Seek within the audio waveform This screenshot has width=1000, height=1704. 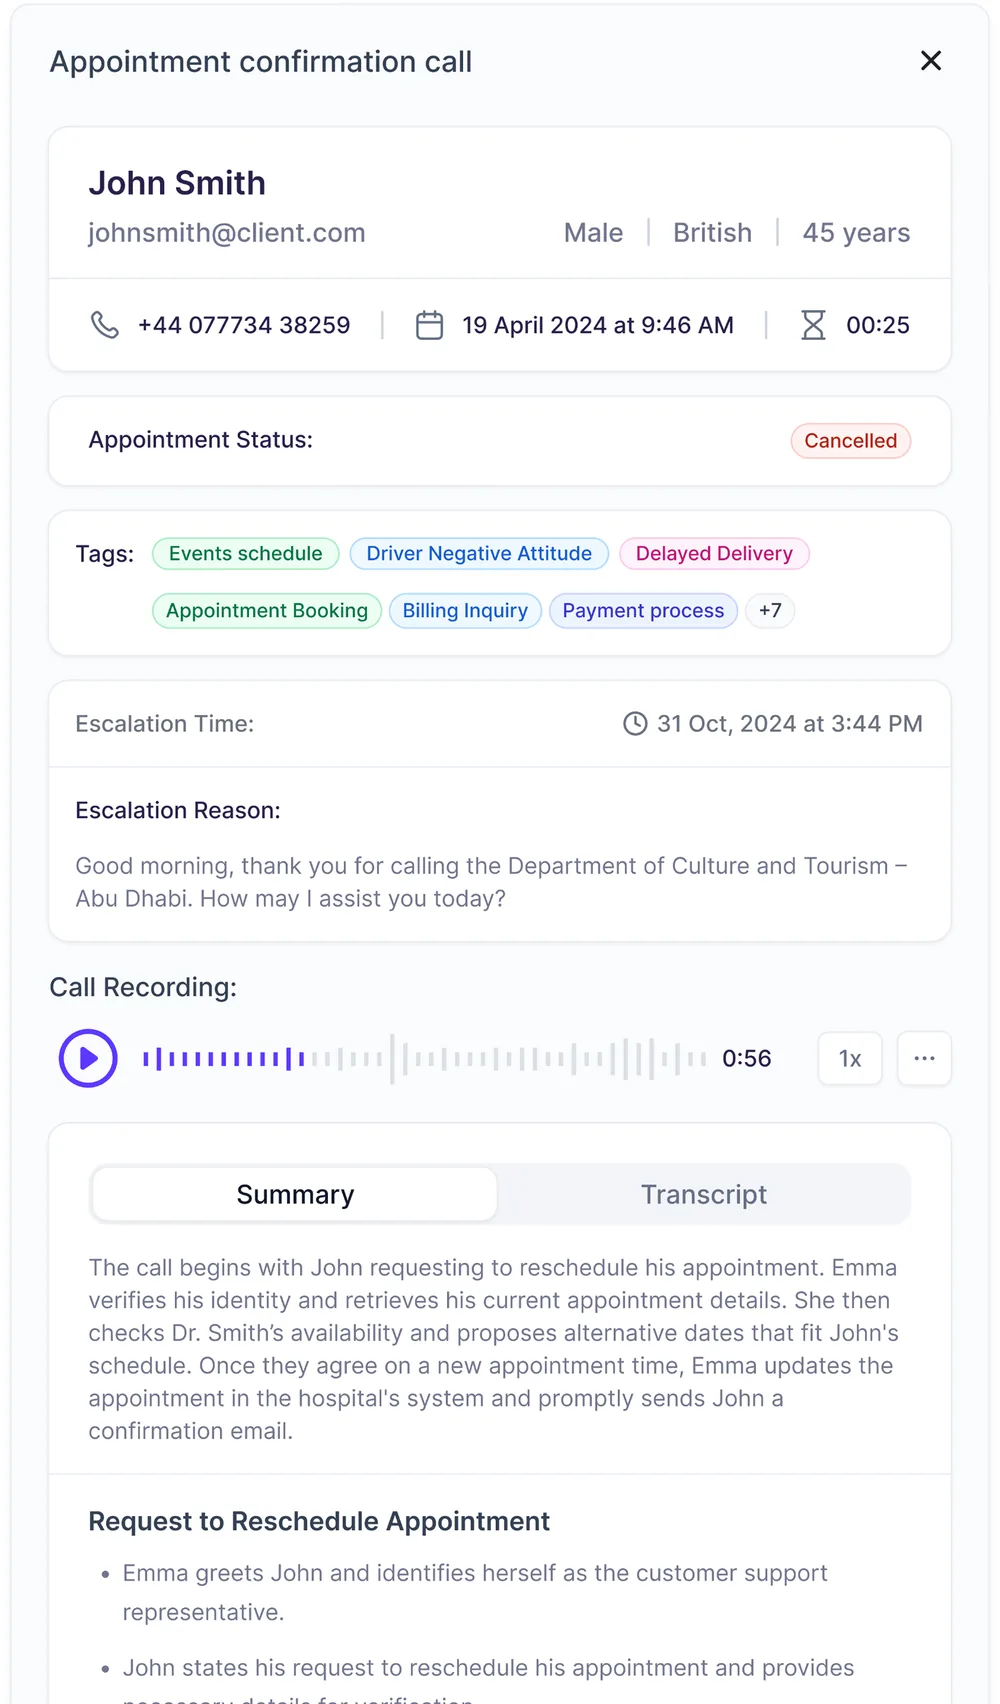click(x=425, y=1058)
